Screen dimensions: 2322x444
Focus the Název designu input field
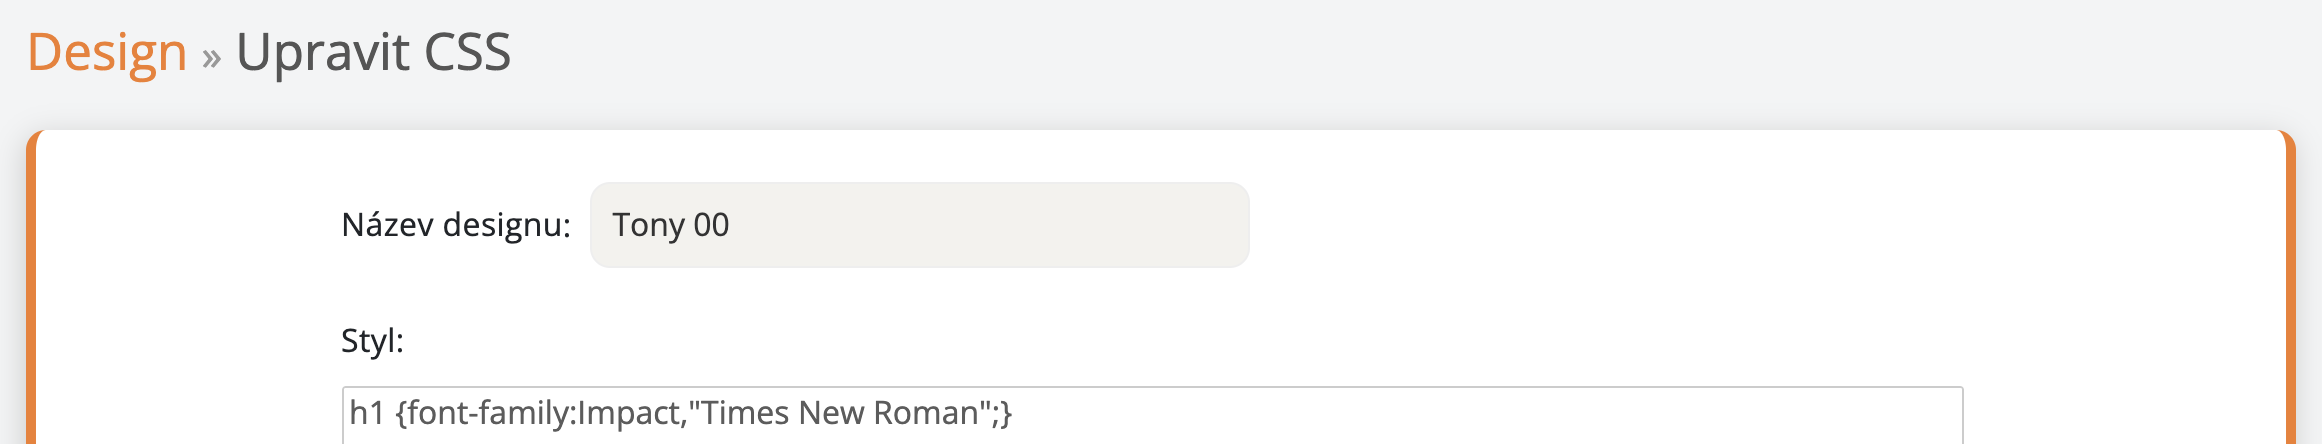(x=918, y=225)
